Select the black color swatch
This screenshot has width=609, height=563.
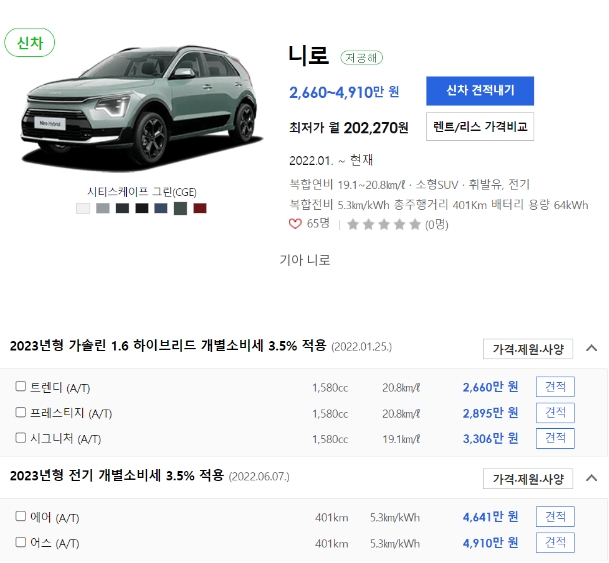coord(142,209)
